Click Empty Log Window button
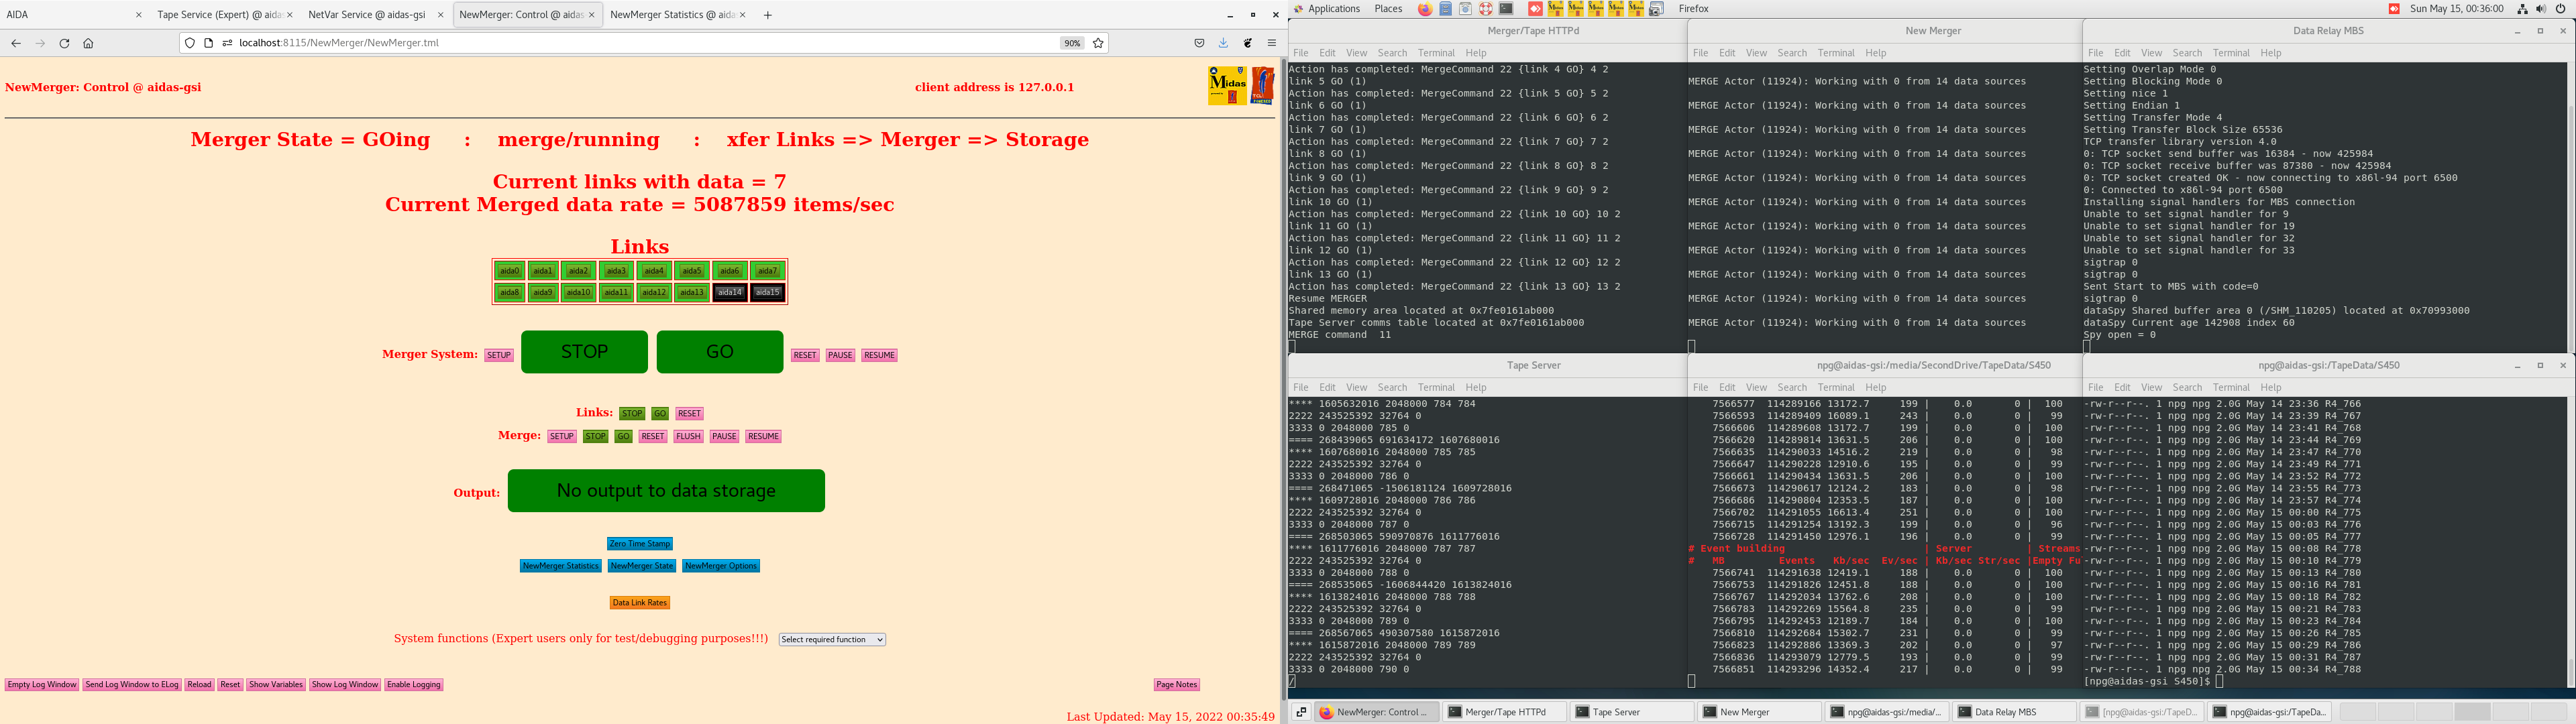The image size is (2576, 724). 42,685
